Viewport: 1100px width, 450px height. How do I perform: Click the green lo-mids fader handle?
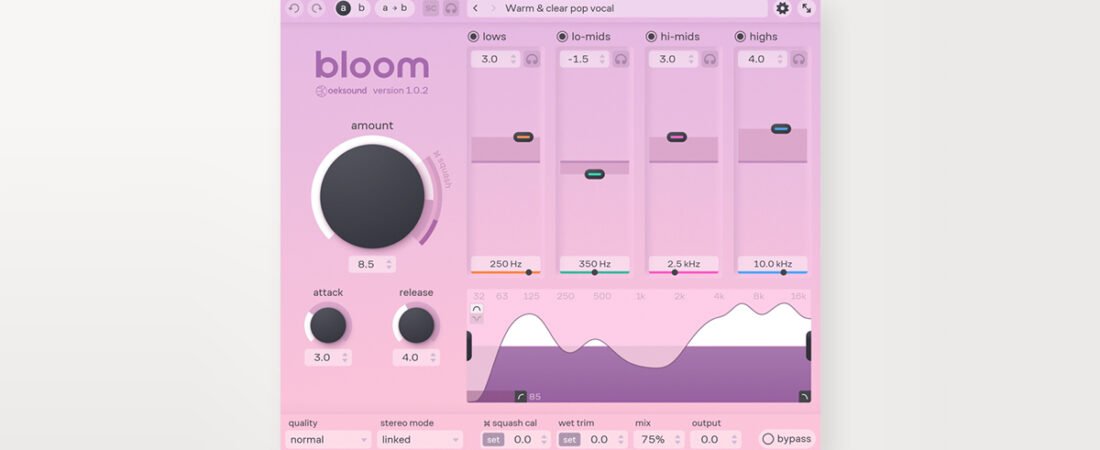point(594,174)
